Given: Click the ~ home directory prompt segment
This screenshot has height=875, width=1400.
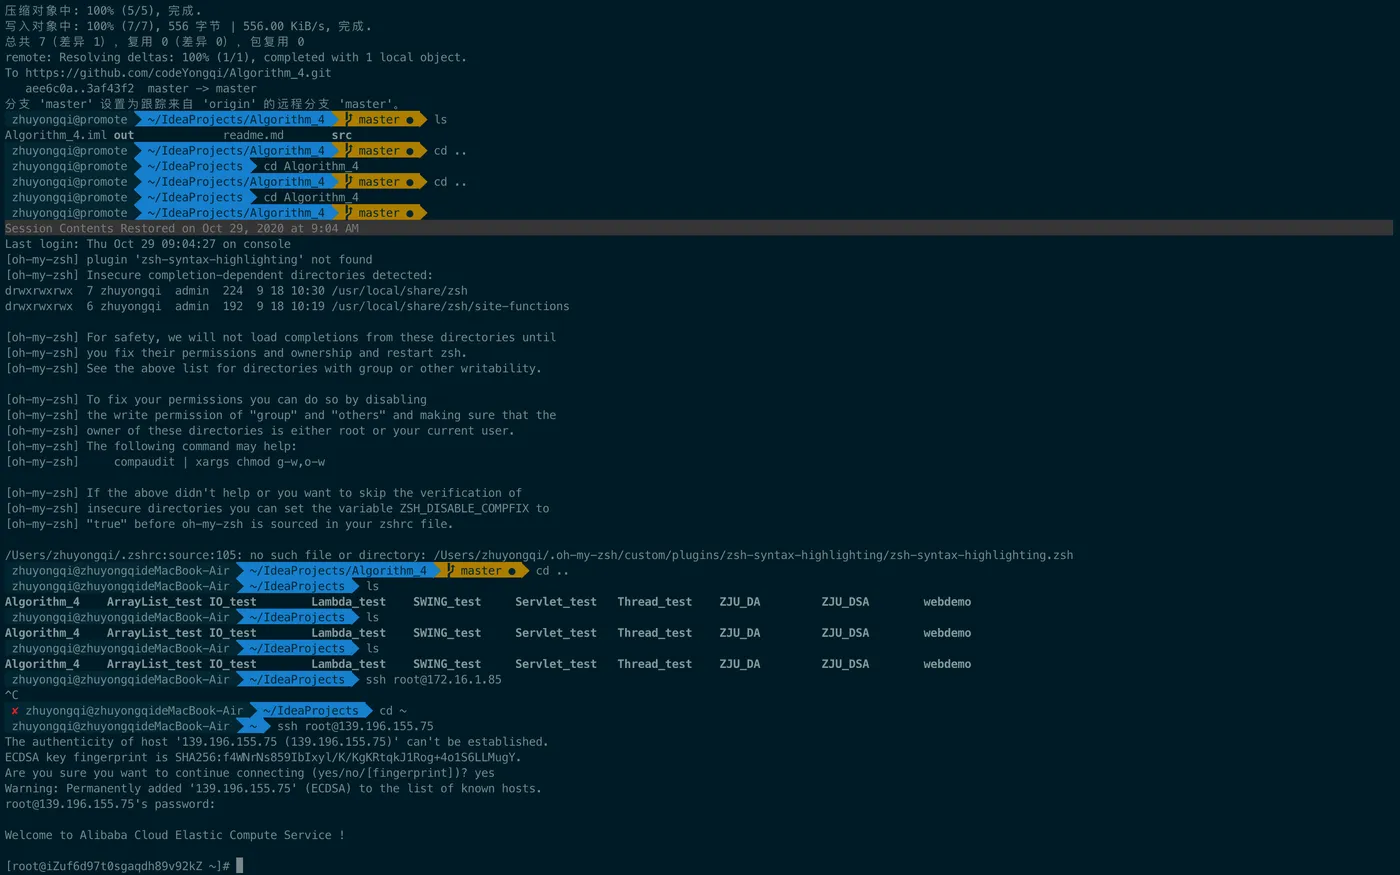Looking at the screenshot, I should coord(254,727).
